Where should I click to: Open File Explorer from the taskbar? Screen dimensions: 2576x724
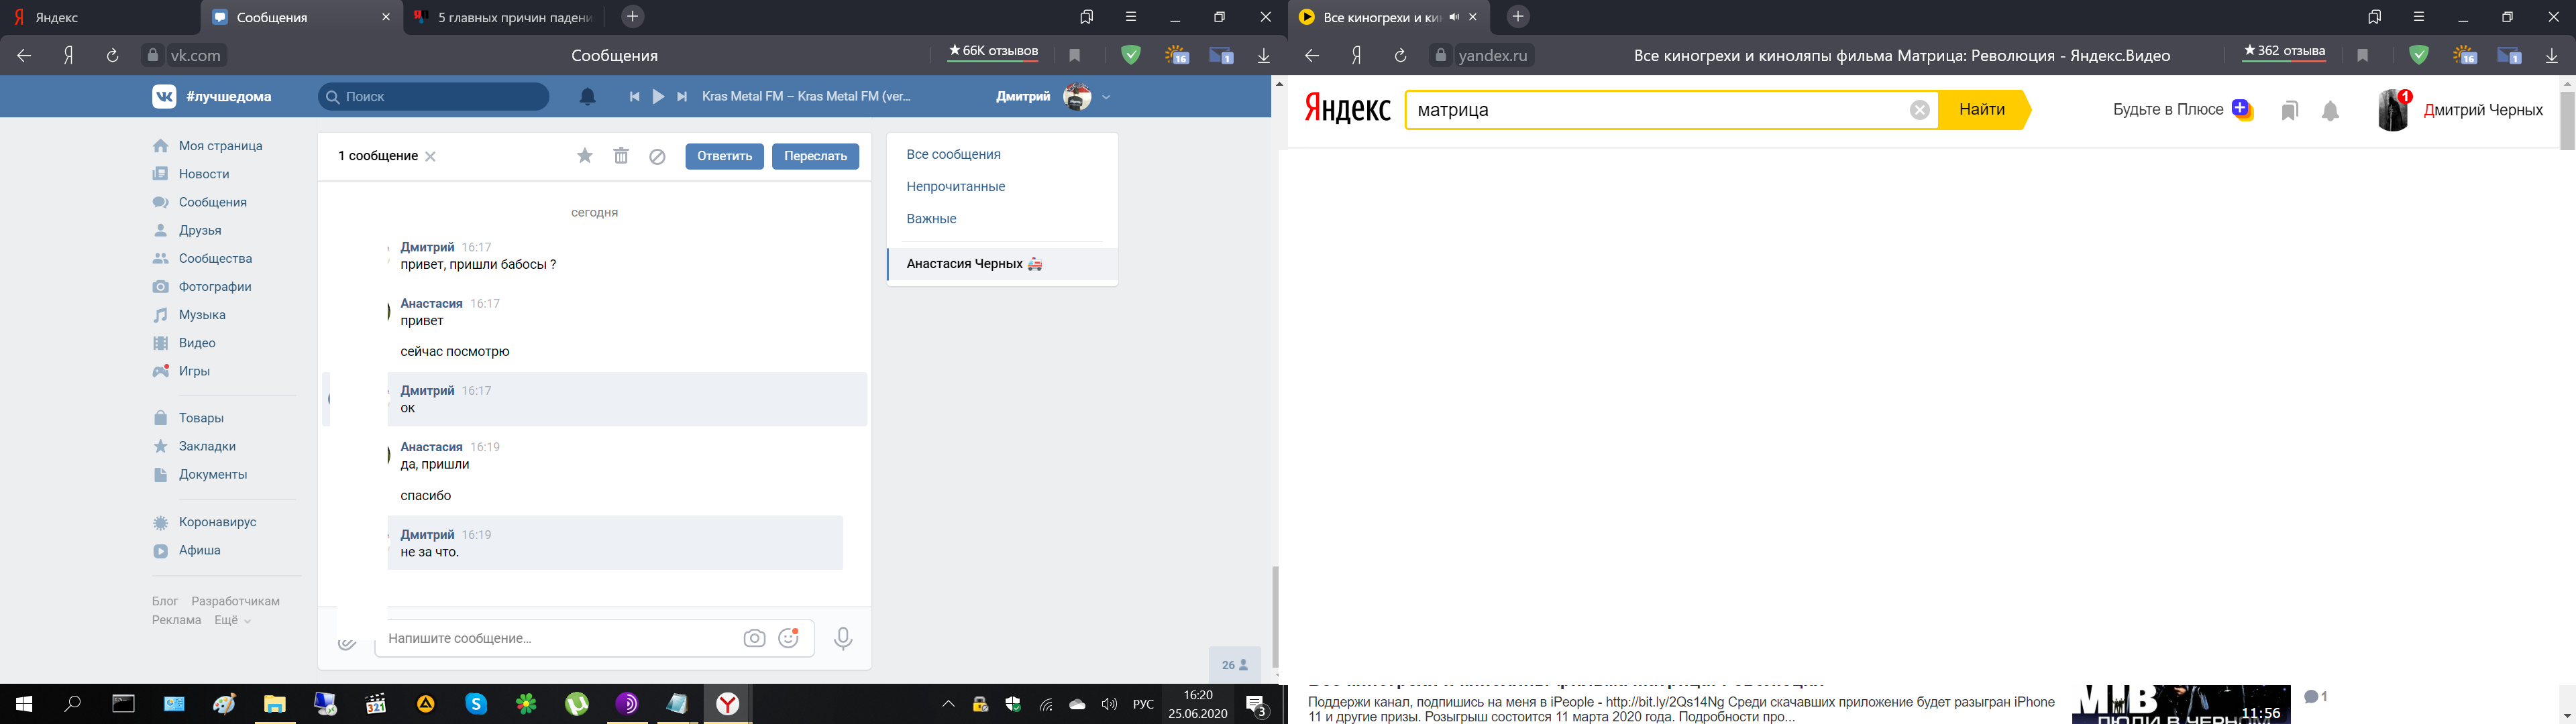pyautogui.click(x=274, y=704)
